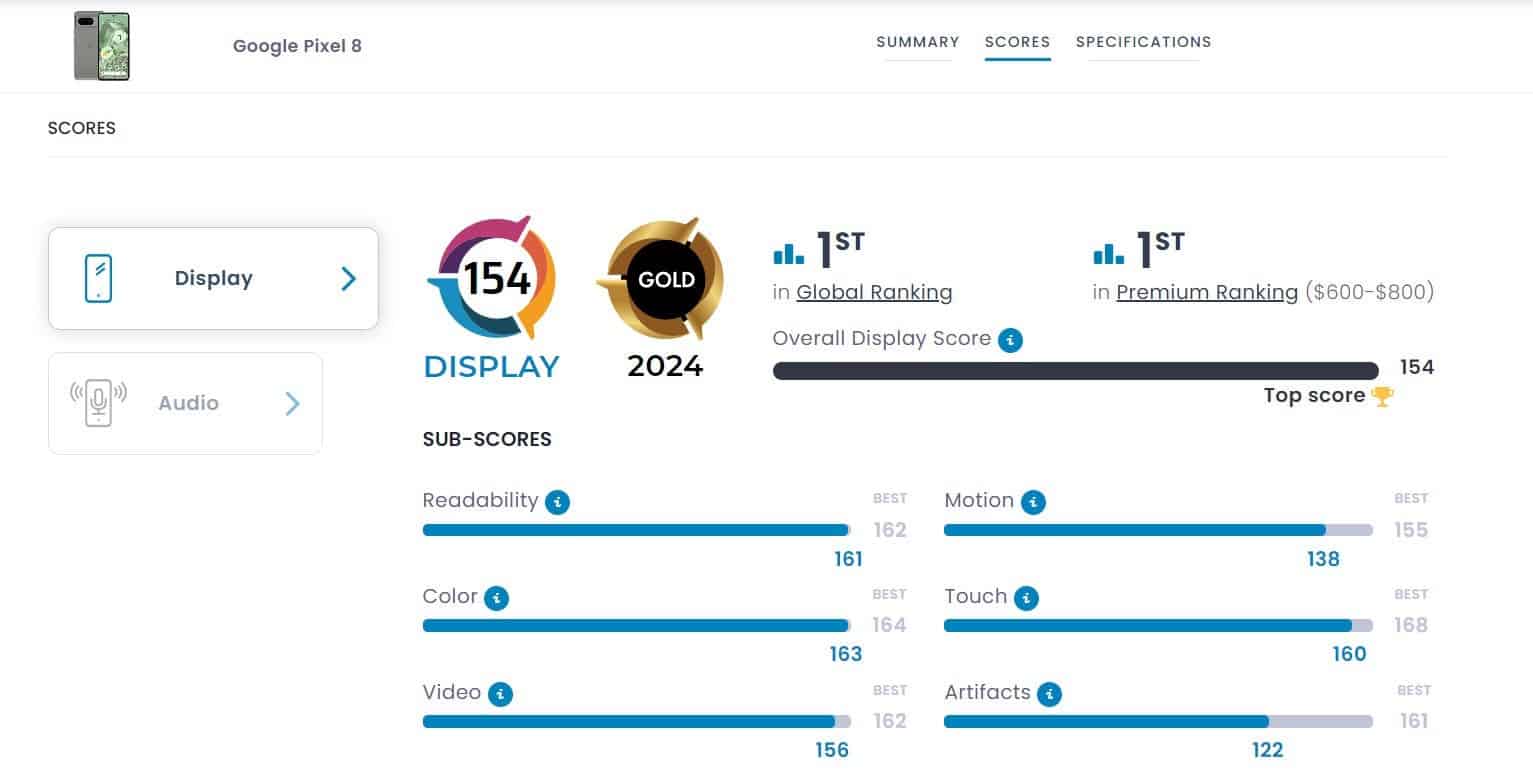
Task: Select the Display score card
Action: pos(213,278)
